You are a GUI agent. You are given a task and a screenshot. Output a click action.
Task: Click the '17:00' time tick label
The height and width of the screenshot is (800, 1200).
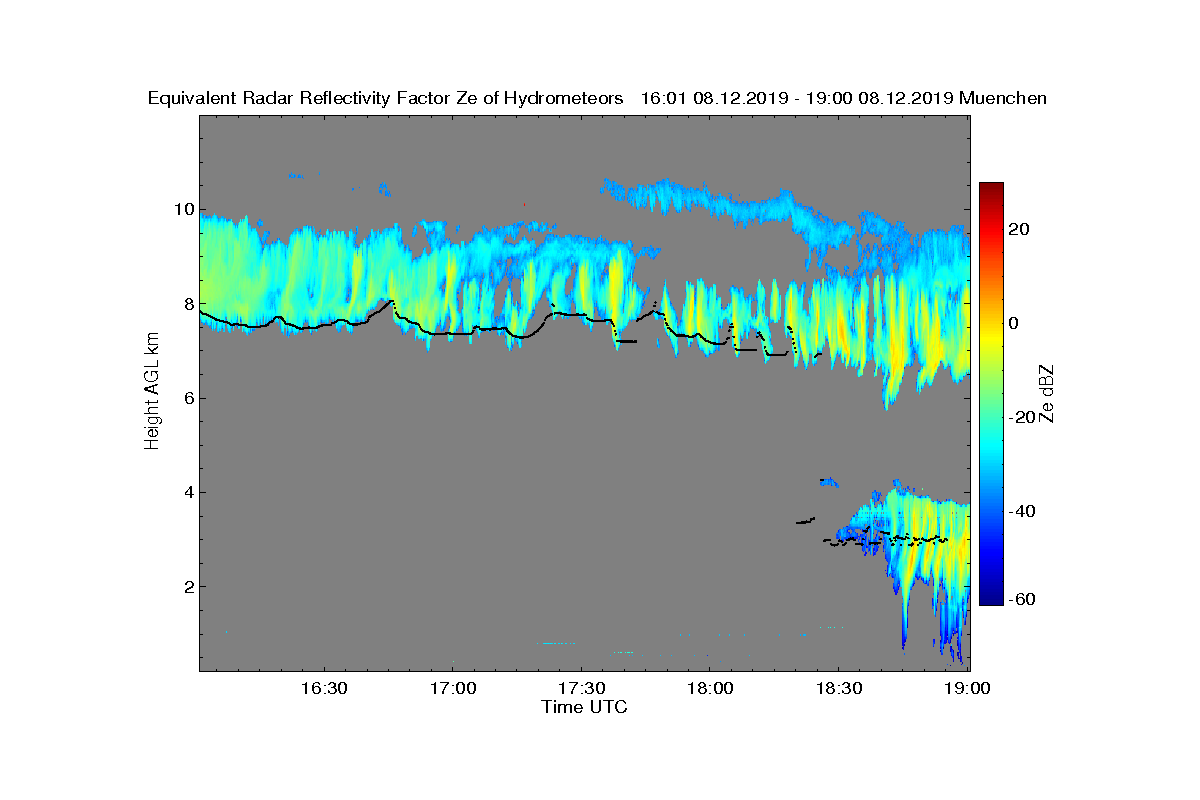[452, 689]
